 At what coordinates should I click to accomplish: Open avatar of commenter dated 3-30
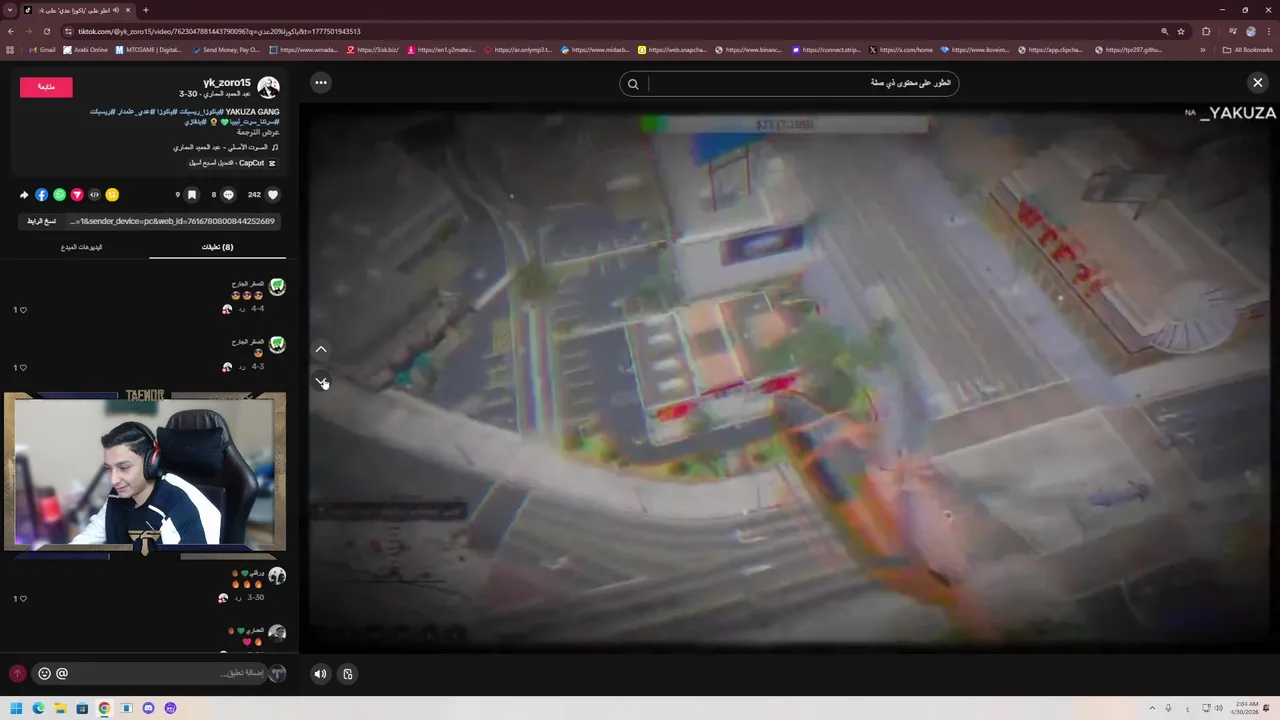click(277, 576)
